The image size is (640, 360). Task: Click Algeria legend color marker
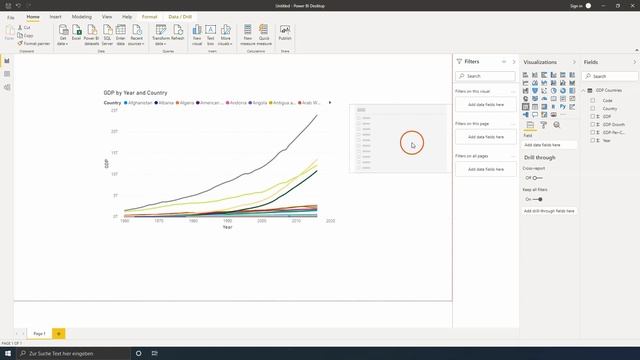(178, 103)
